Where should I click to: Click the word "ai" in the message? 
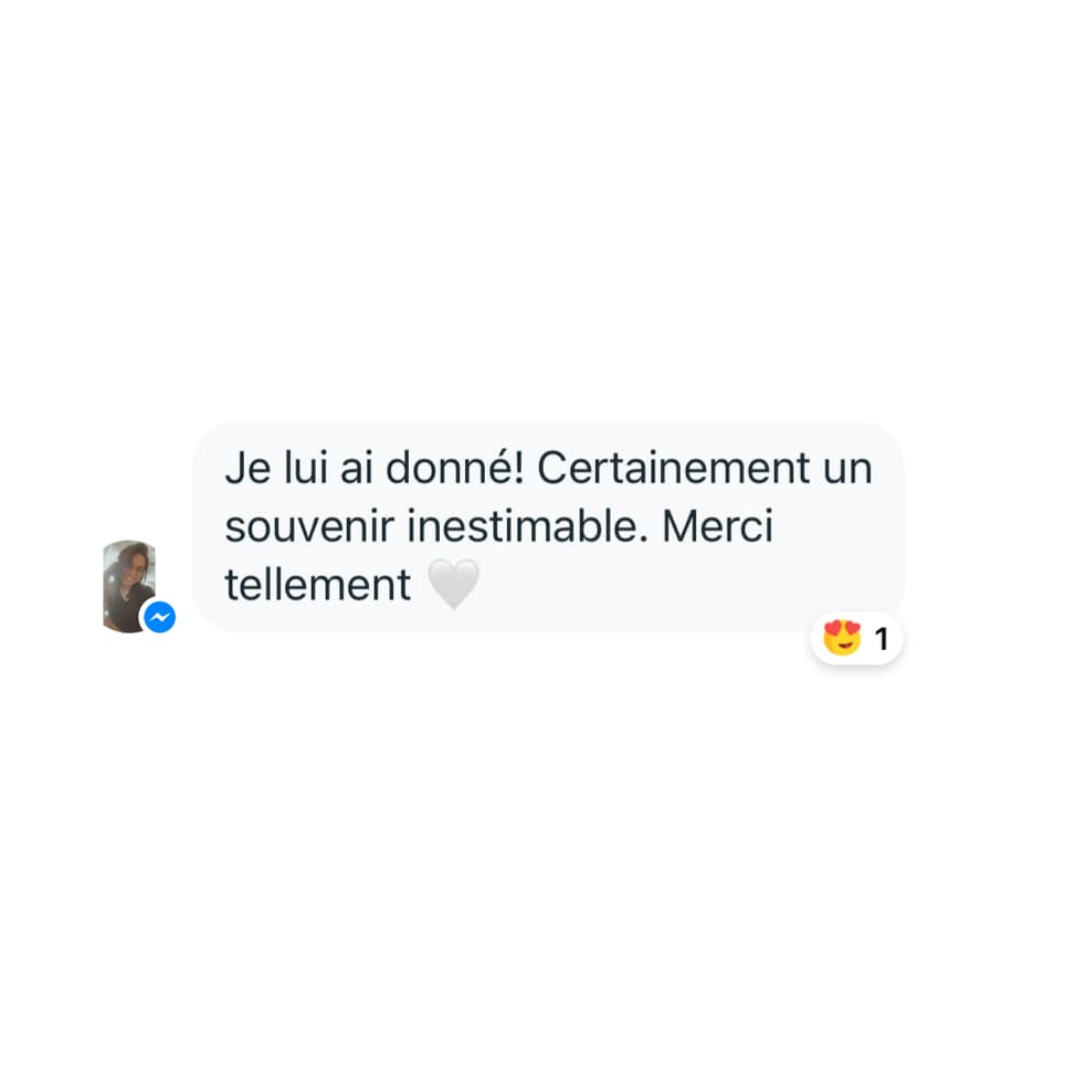coord(356,468)
